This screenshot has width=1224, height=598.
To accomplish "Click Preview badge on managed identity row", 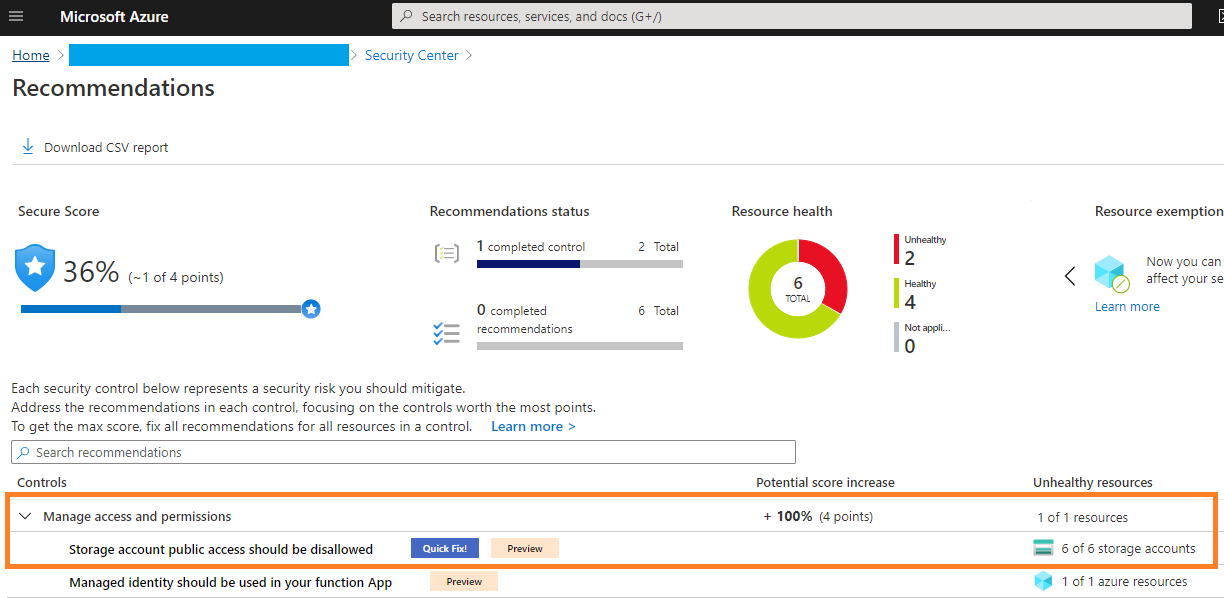I will pos(464,581).
